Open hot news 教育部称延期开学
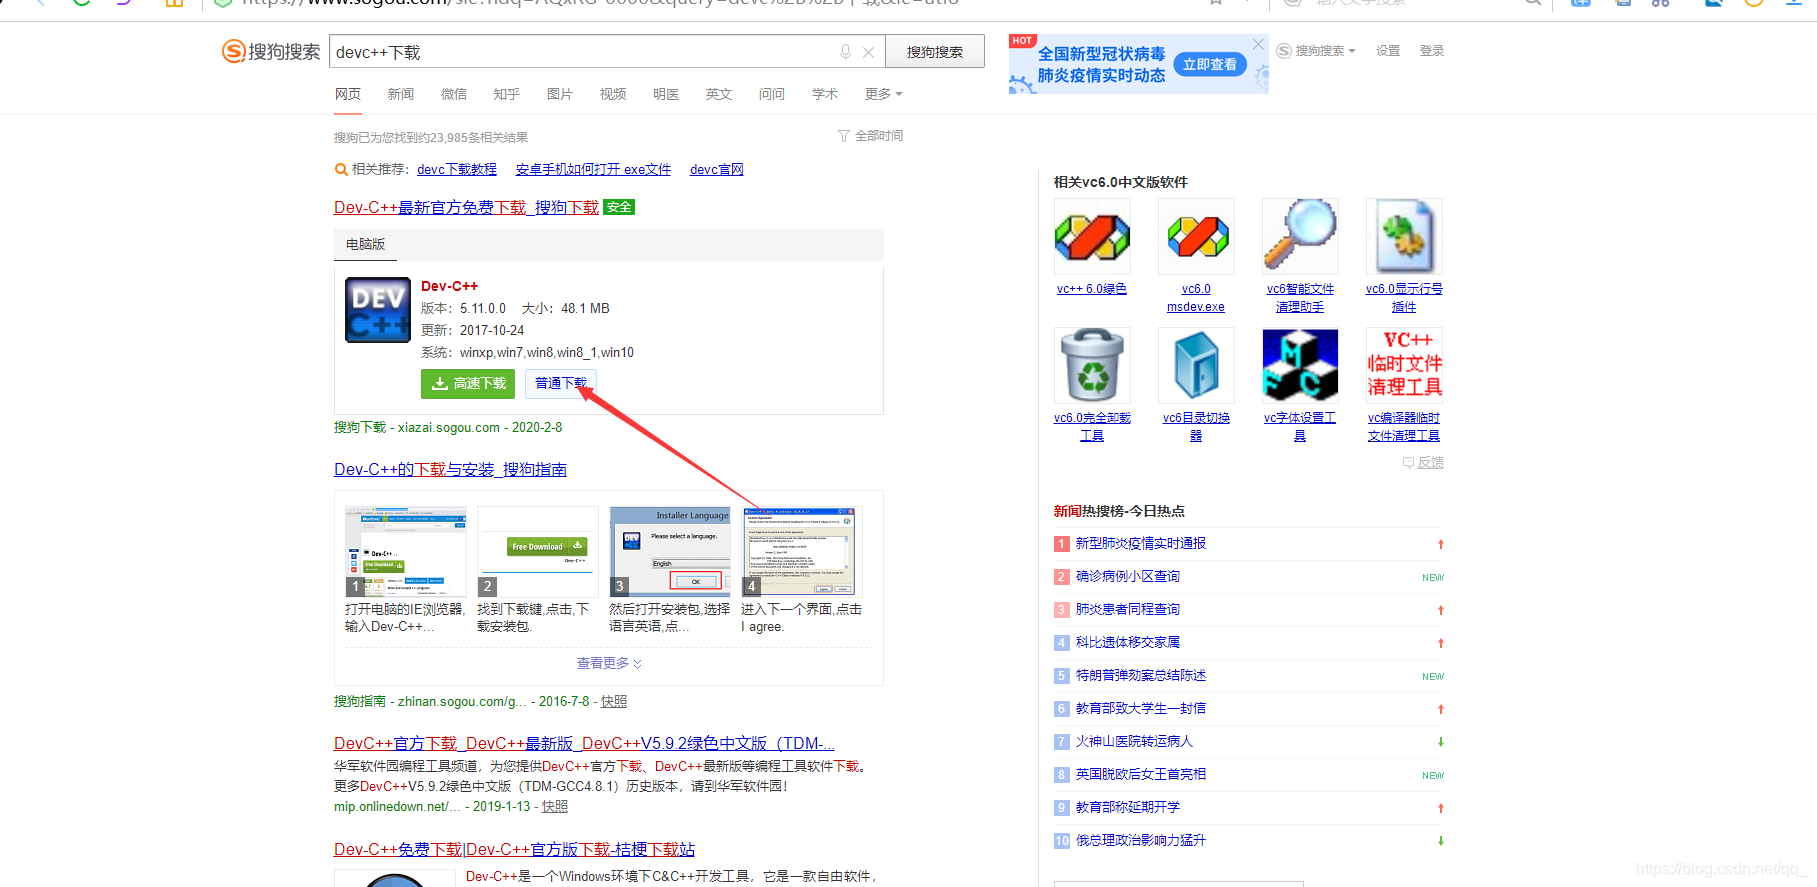Screen dimensions: 1817x887 click(x=1128, y=807)
